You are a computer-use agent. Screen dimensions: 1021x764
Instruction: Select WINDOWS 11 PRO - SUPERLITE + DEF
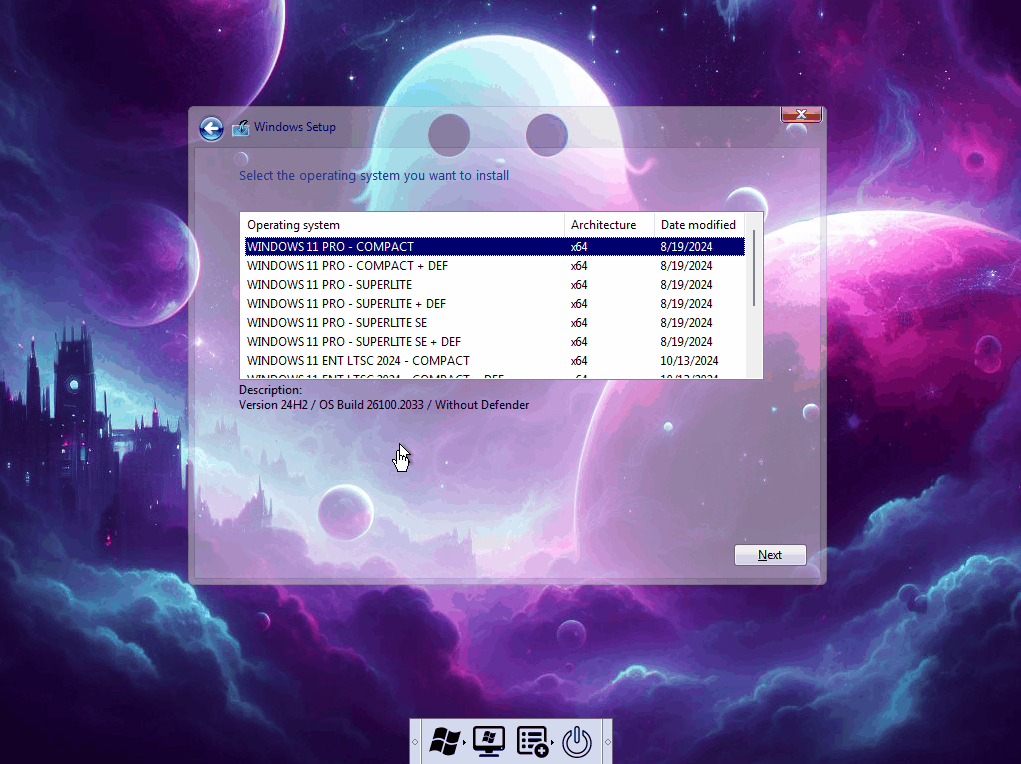[495, 304]
